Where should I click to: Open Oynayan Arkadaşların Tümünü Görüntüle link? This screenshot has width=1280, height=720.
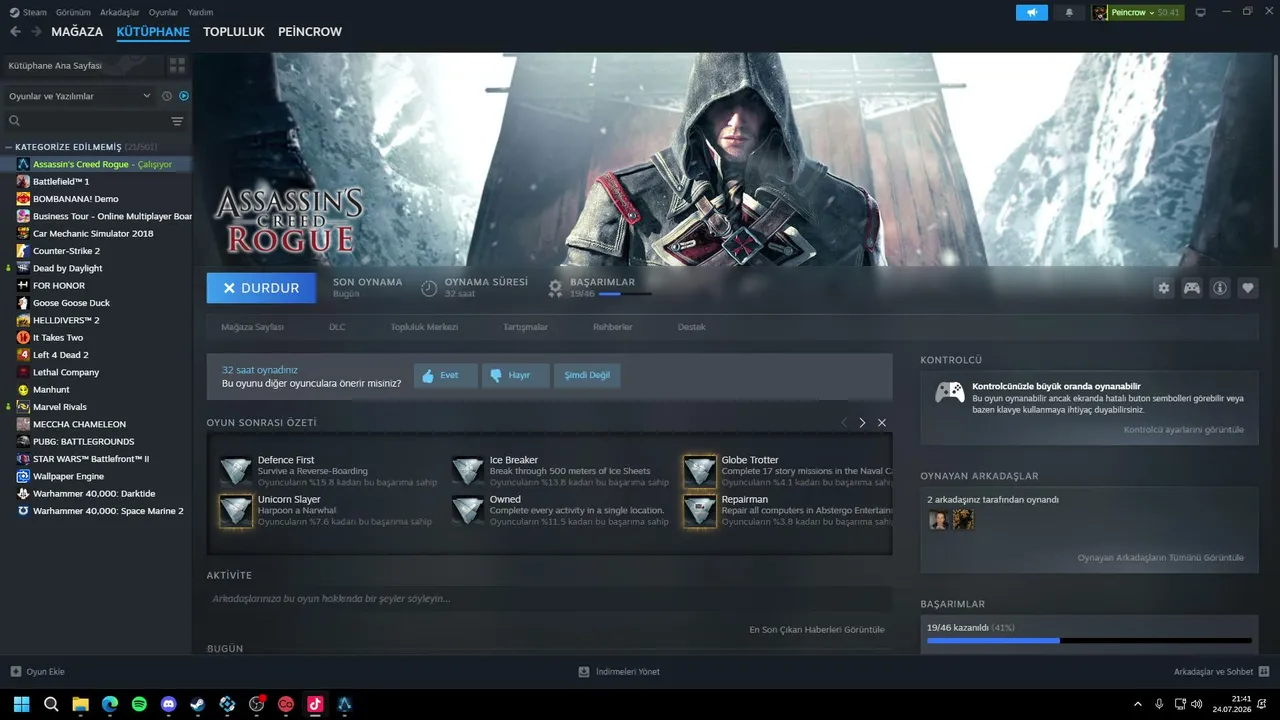pyautogui.click(x=1161, y=558)
